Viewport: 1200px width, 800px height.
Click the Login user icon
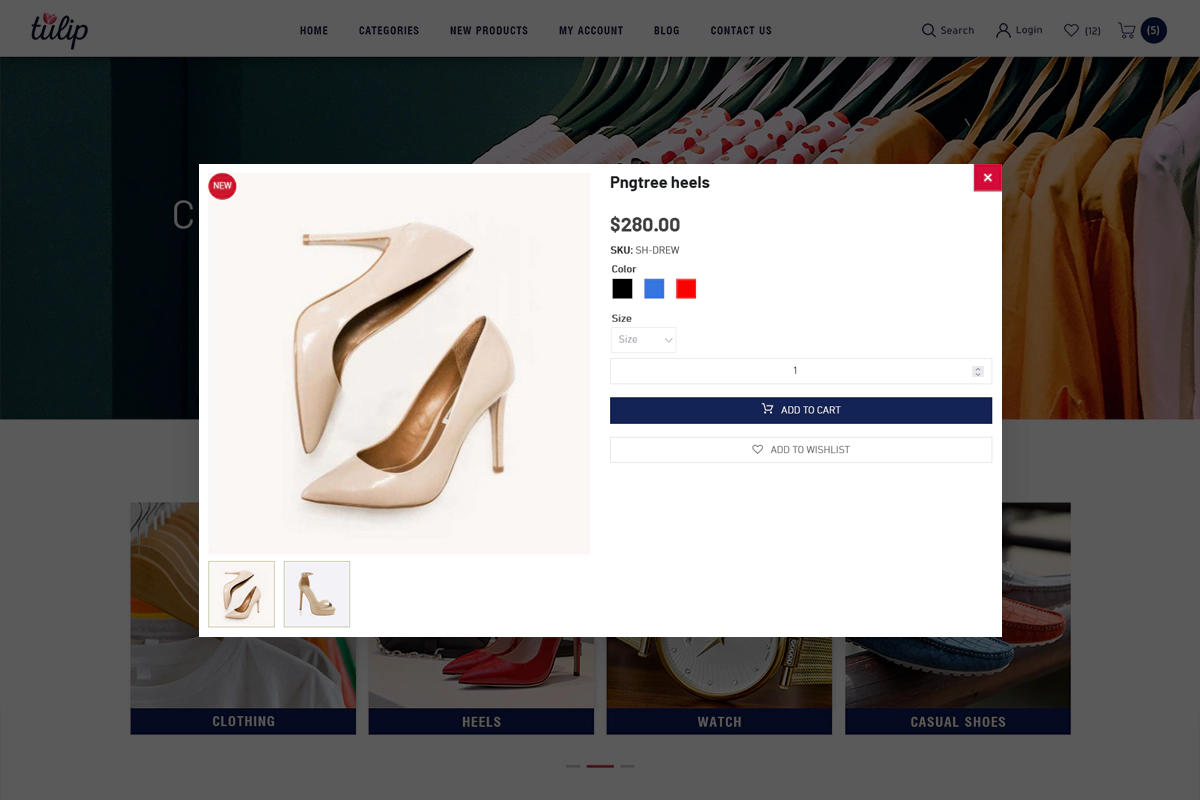[x=1003, y=30]
